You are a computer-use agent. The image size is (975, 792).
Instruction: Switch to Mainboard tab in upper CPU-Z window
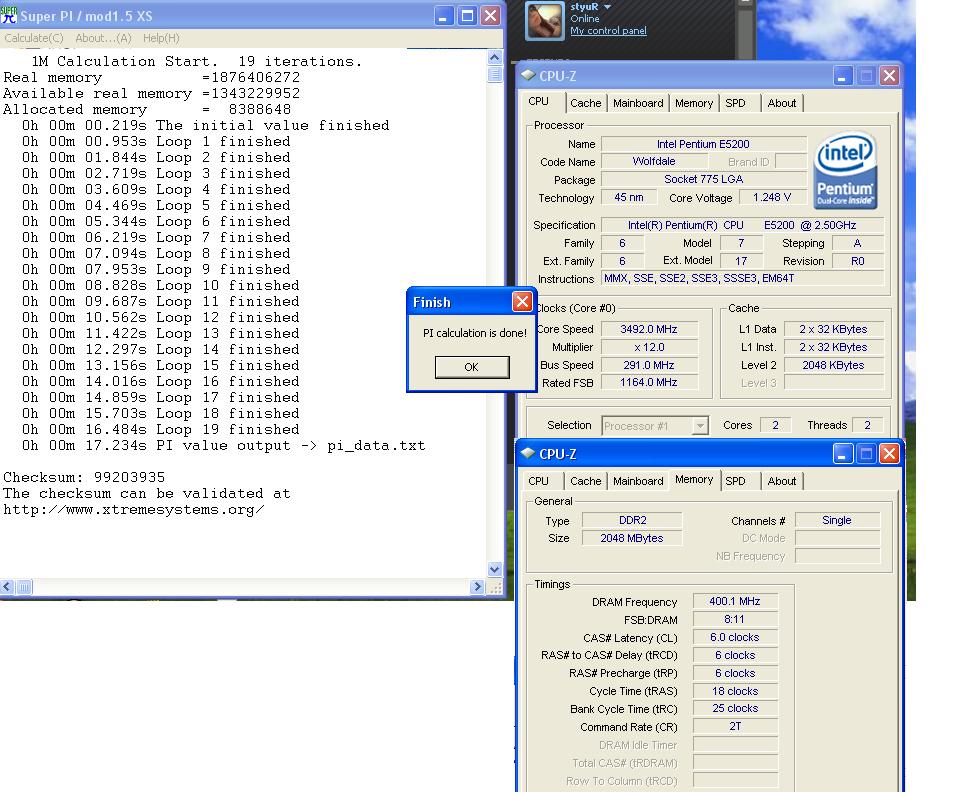(x=638, y=103)
